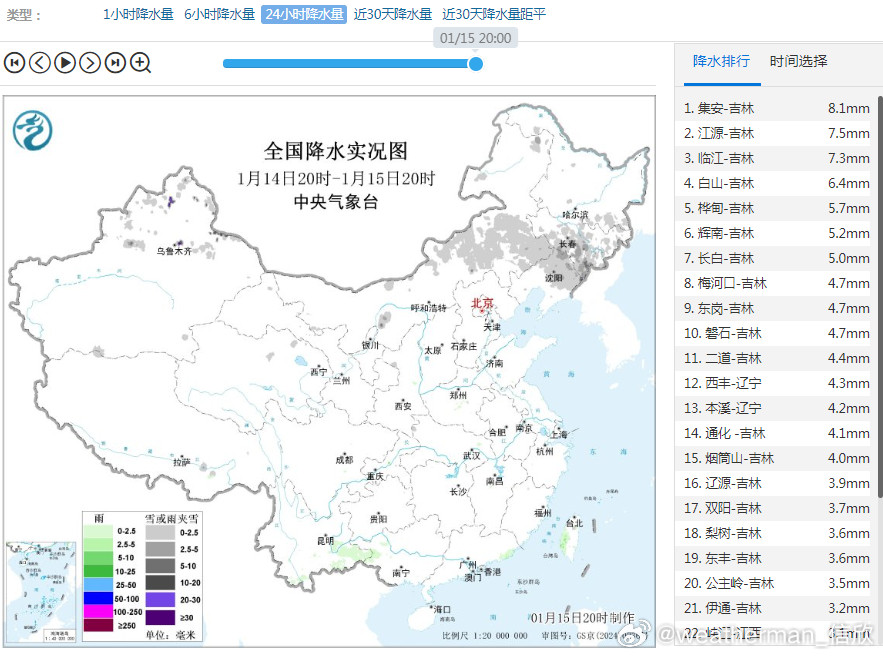
Task: Open the 类型 selection row
Action: click(x=23, y=15)
